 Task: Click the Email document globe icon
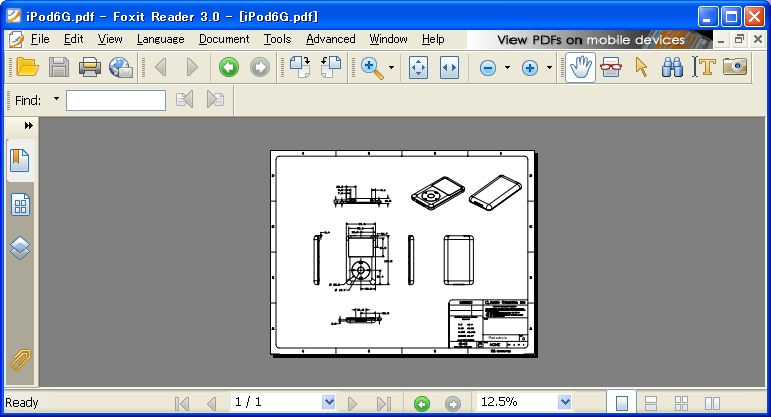point(121,67)
